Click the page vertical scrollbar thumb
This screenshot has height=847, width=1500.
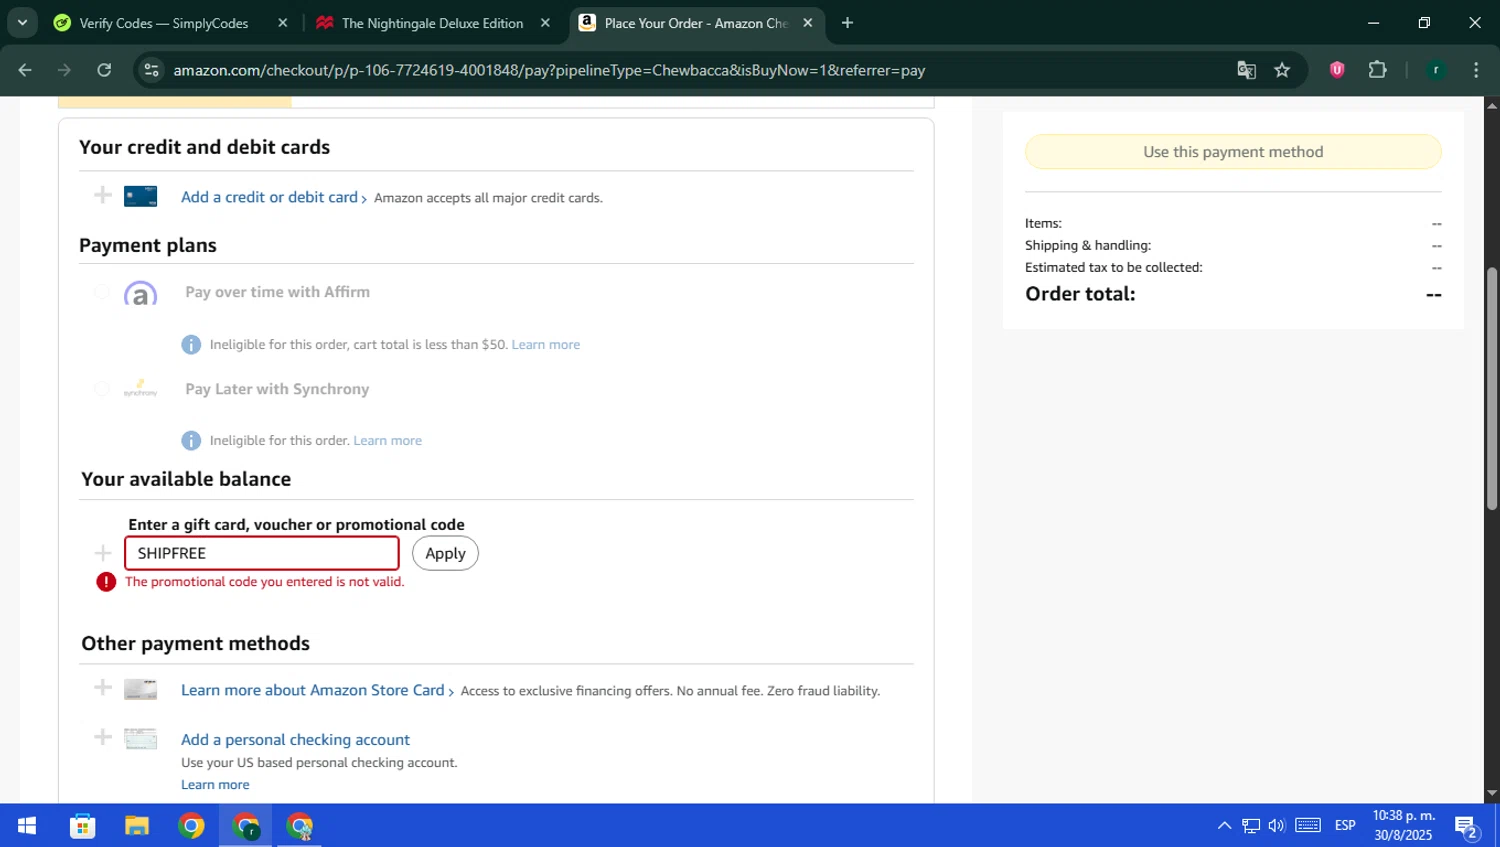point(1492,387)
